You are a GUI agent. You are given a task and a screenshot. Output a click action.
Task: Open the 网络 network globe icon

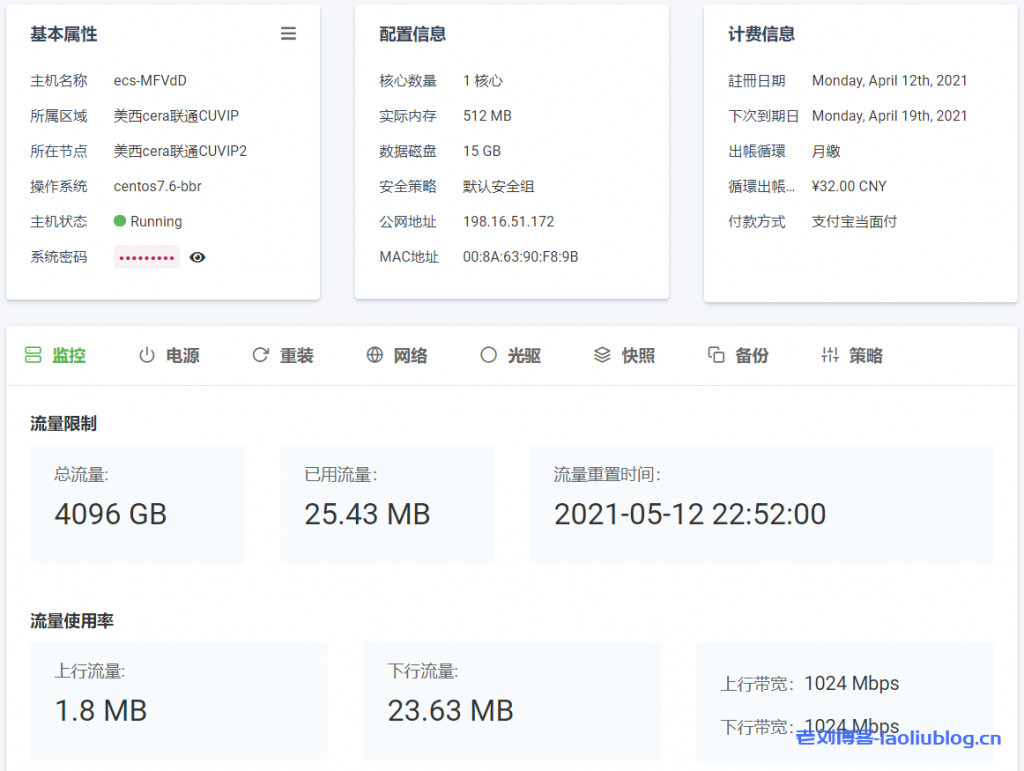click(x=374, y=354)
